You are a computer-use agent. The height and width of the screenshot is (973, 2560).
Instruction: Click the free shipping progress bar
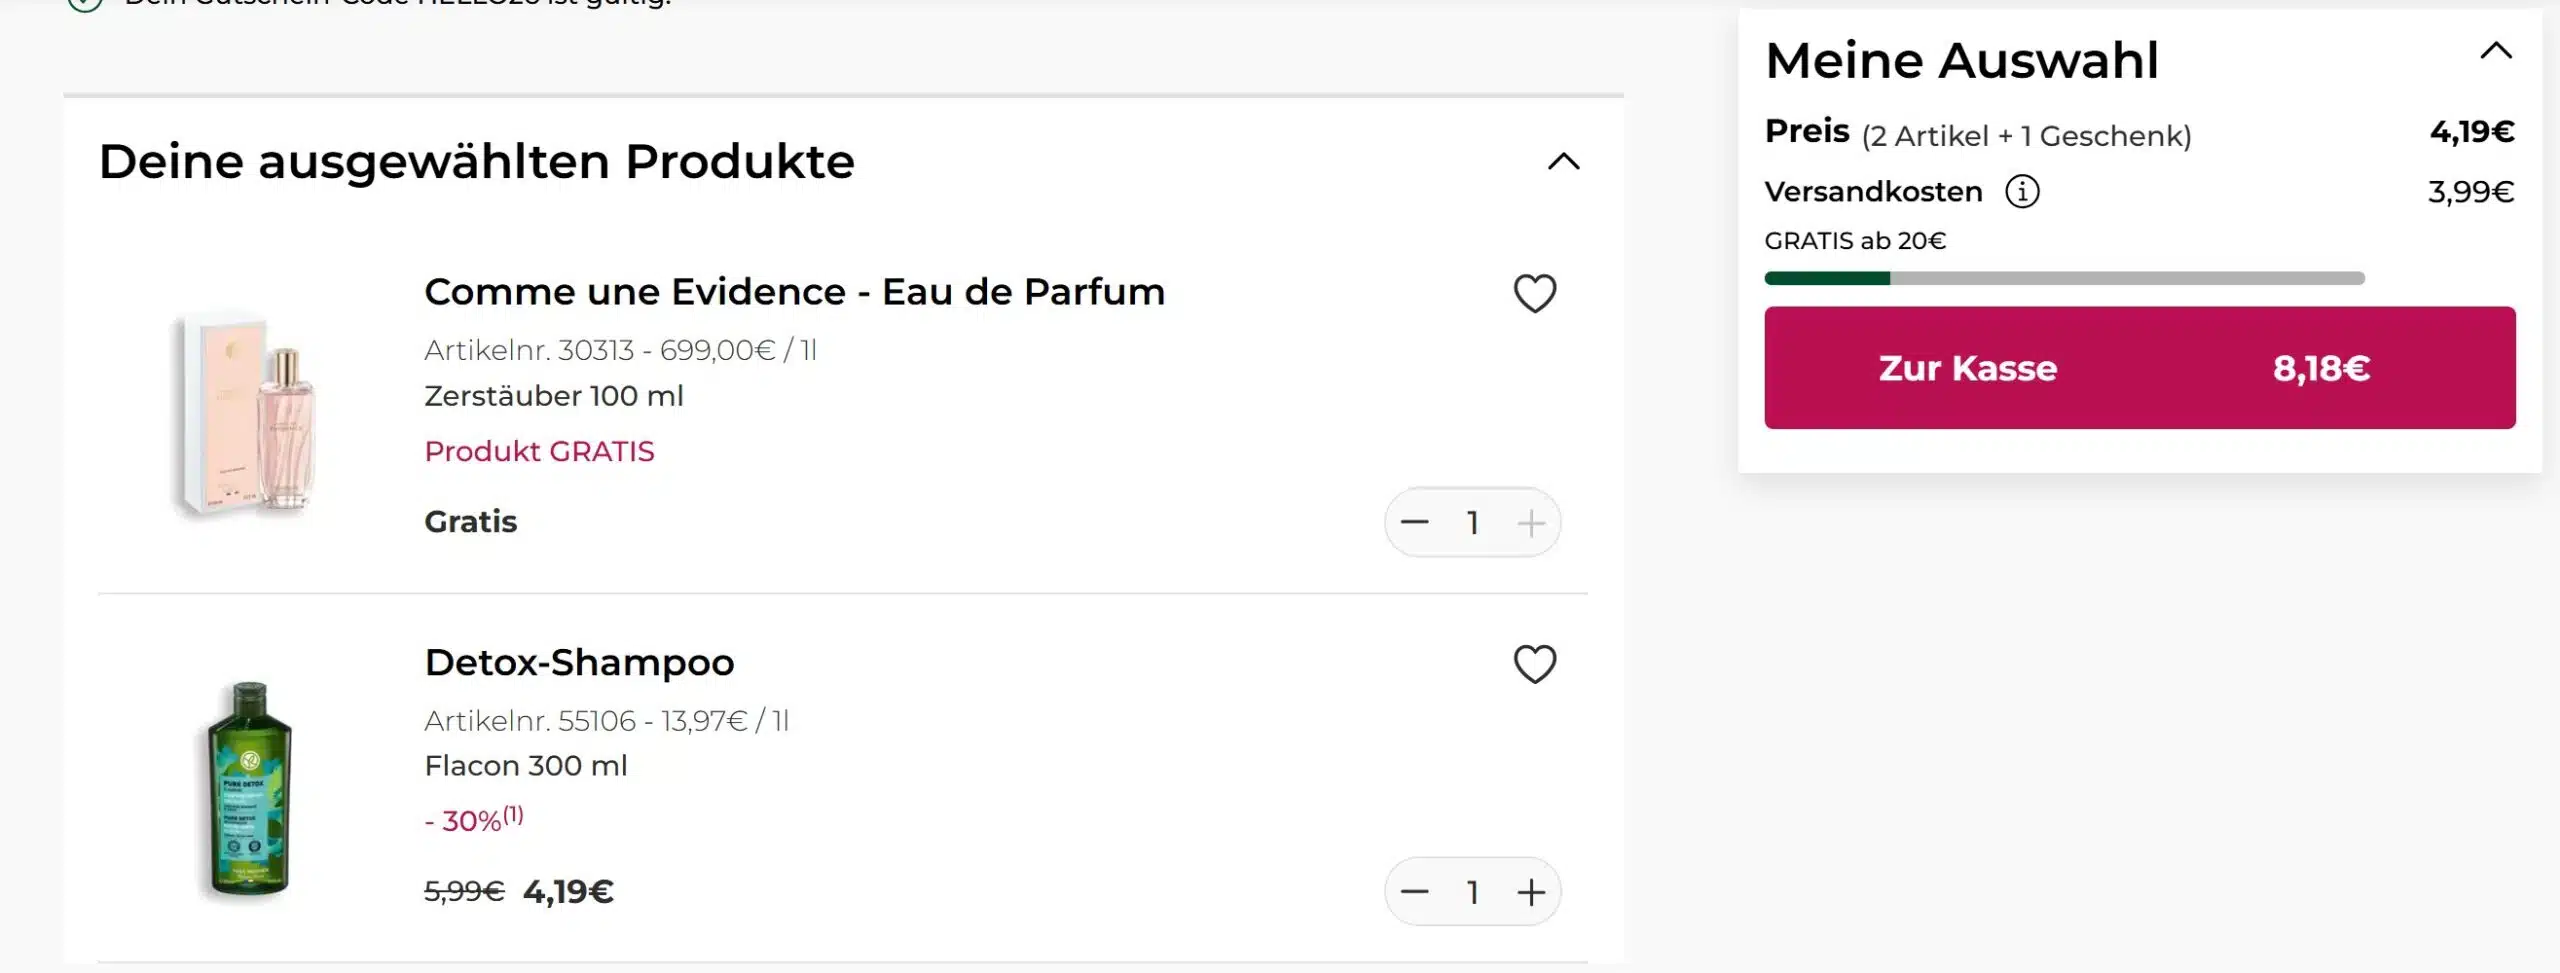point(2064,278)
